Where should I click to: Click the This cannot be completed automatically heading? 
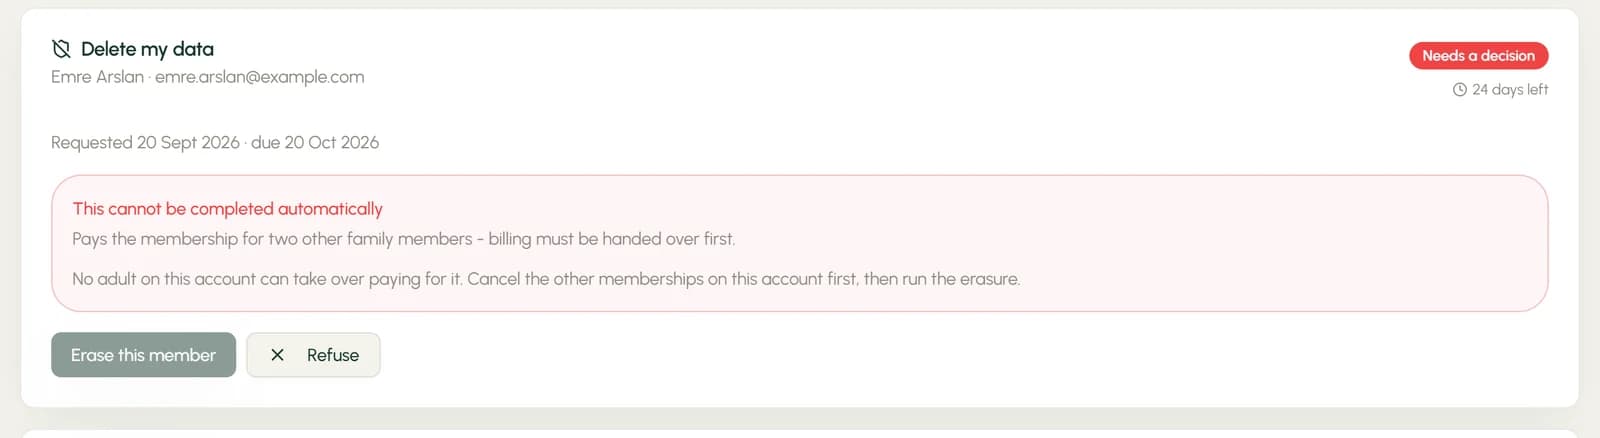tap(227, 209)
